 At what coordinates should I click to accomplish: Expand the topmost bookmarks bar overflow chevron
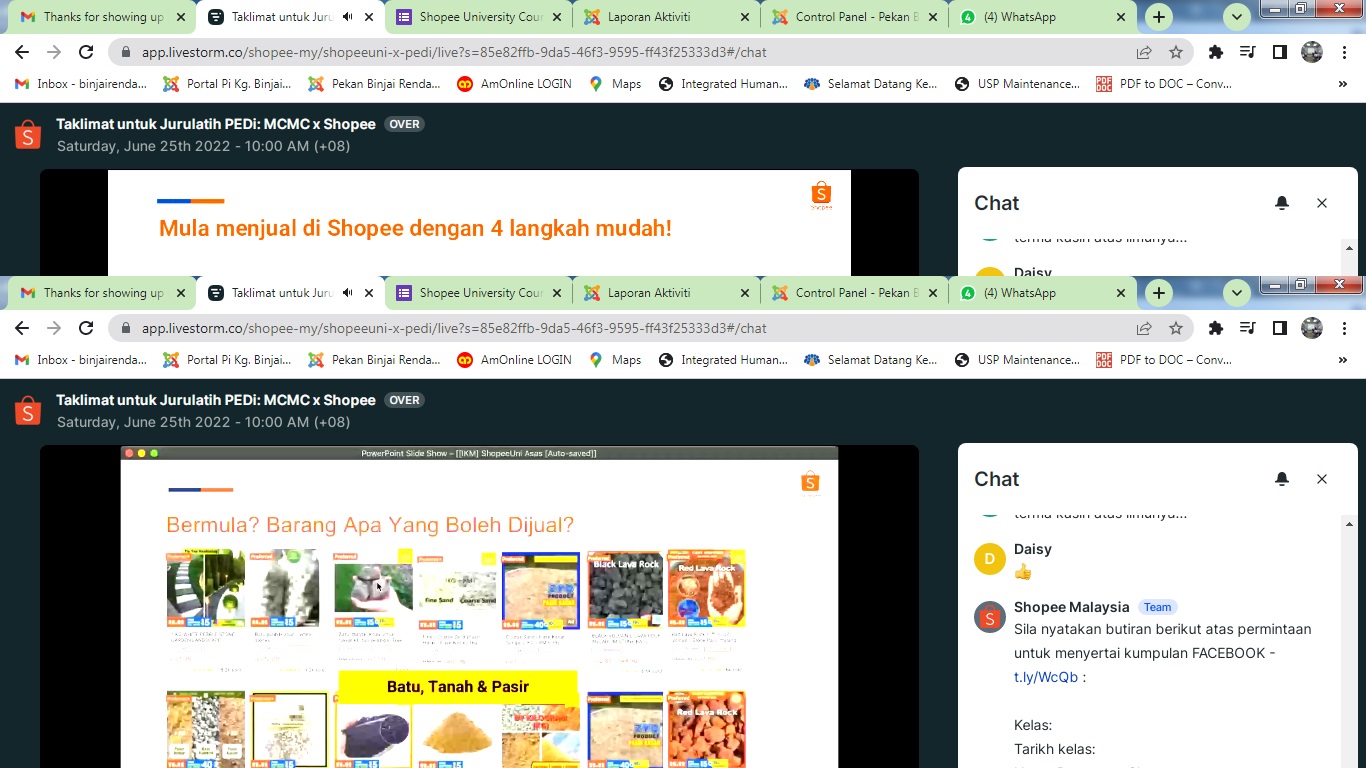click(1342, 84)
